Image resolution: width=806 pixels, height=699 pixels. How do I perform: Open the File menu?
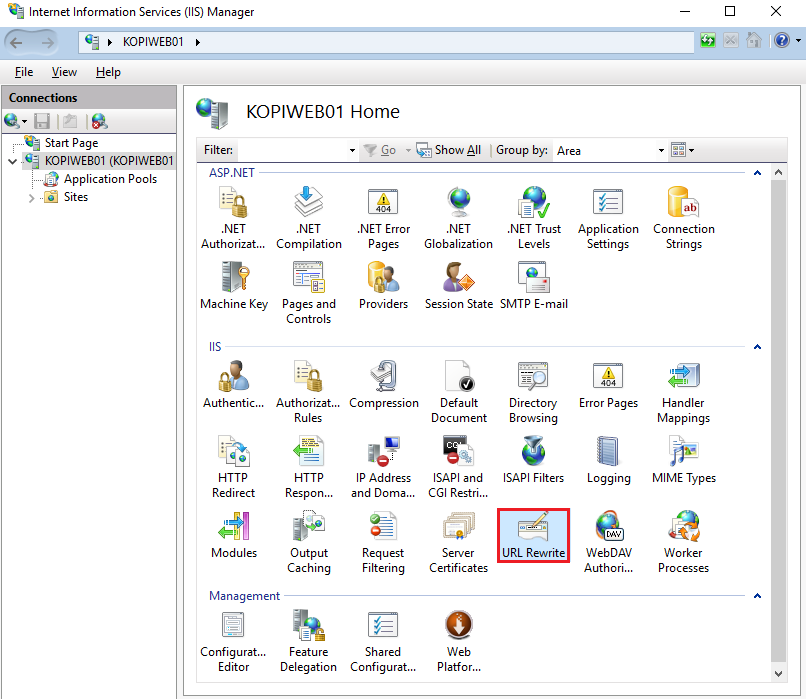24,72
